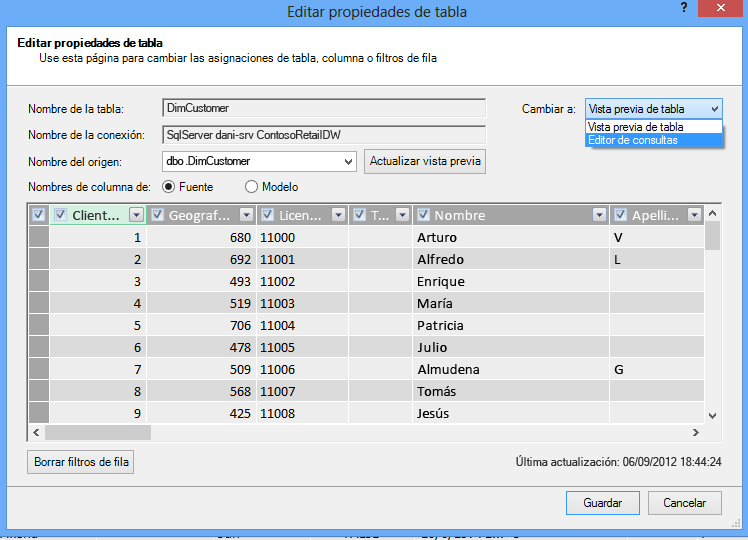Click the horizontal scrollbar left arrow

click(36, 432)
